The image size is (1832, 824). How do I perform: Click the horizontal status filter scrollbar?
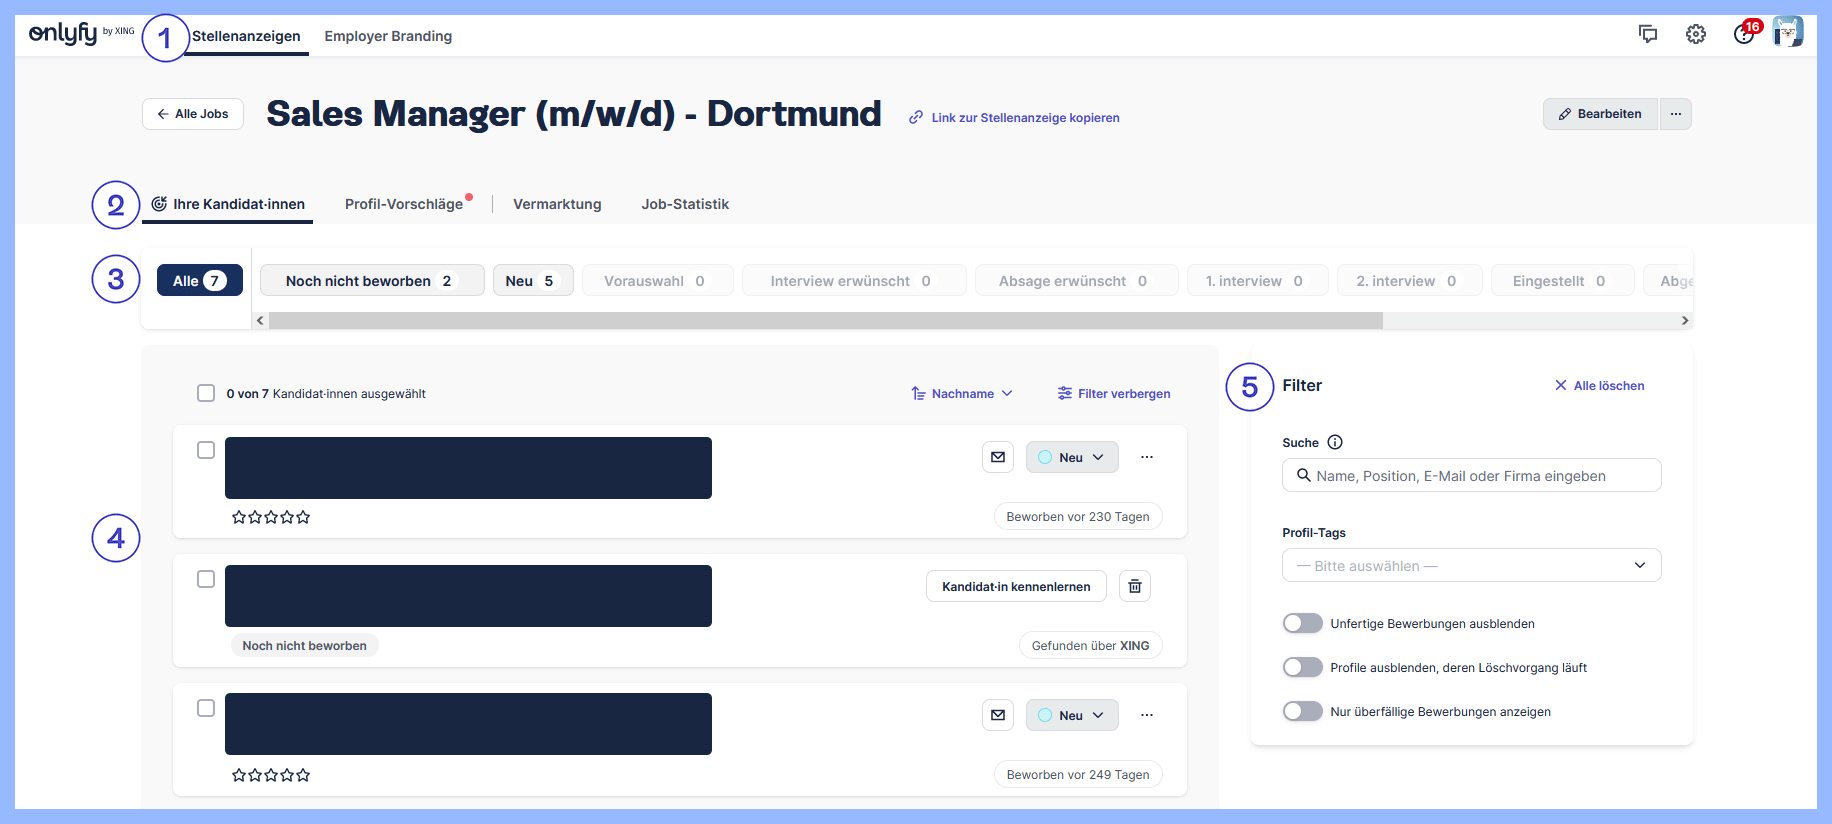click(x=825, y=321)
